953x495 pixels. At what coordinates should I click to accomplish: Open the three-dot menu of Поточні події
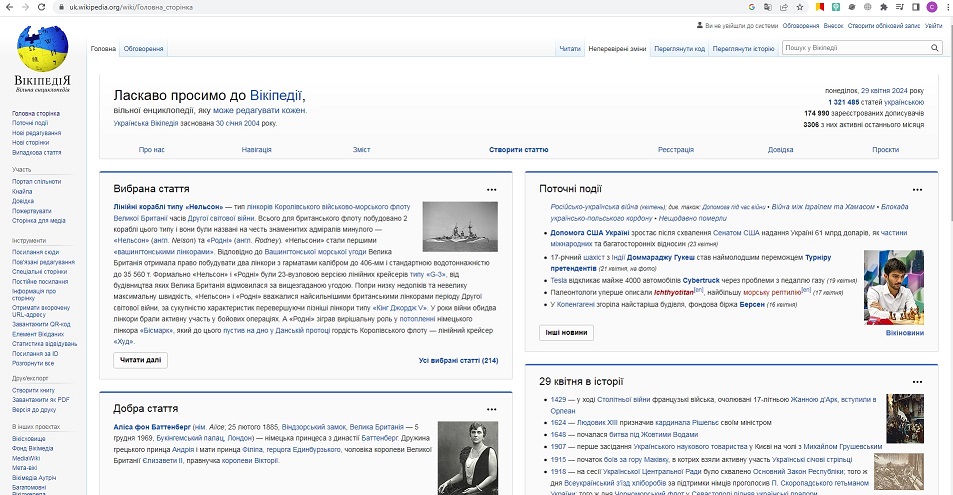coord(917,190)
